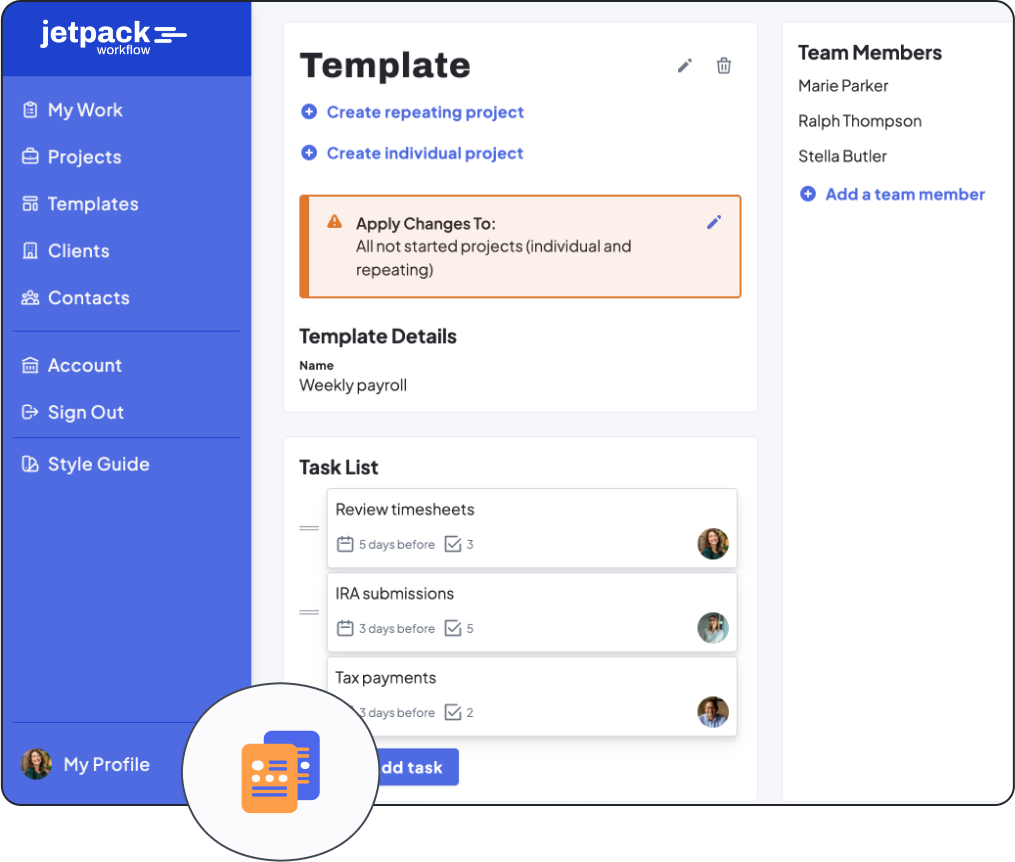
Task: Click checklist icon on Tax payments task
Action: click(452, 713)
